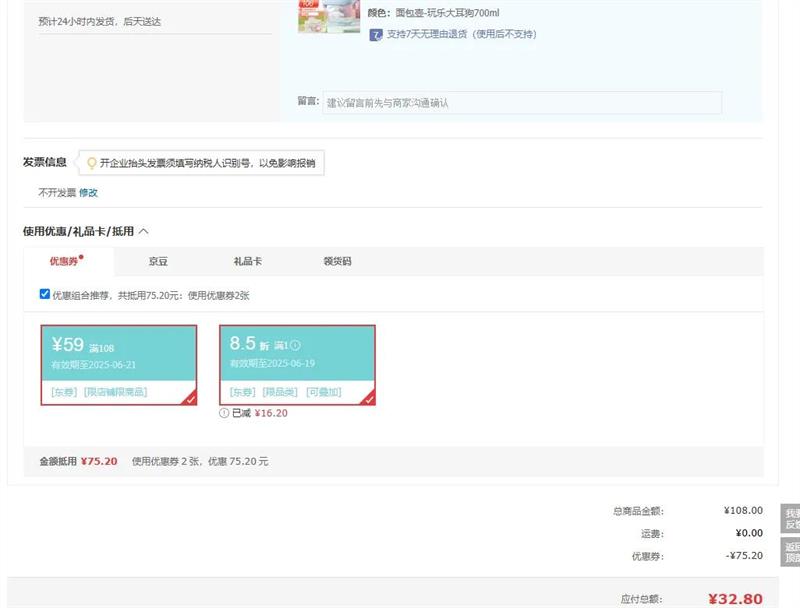The width and height of the screenshot is (800, 608).
Task: Click the 留言 message input field
Action: (521, 103)
